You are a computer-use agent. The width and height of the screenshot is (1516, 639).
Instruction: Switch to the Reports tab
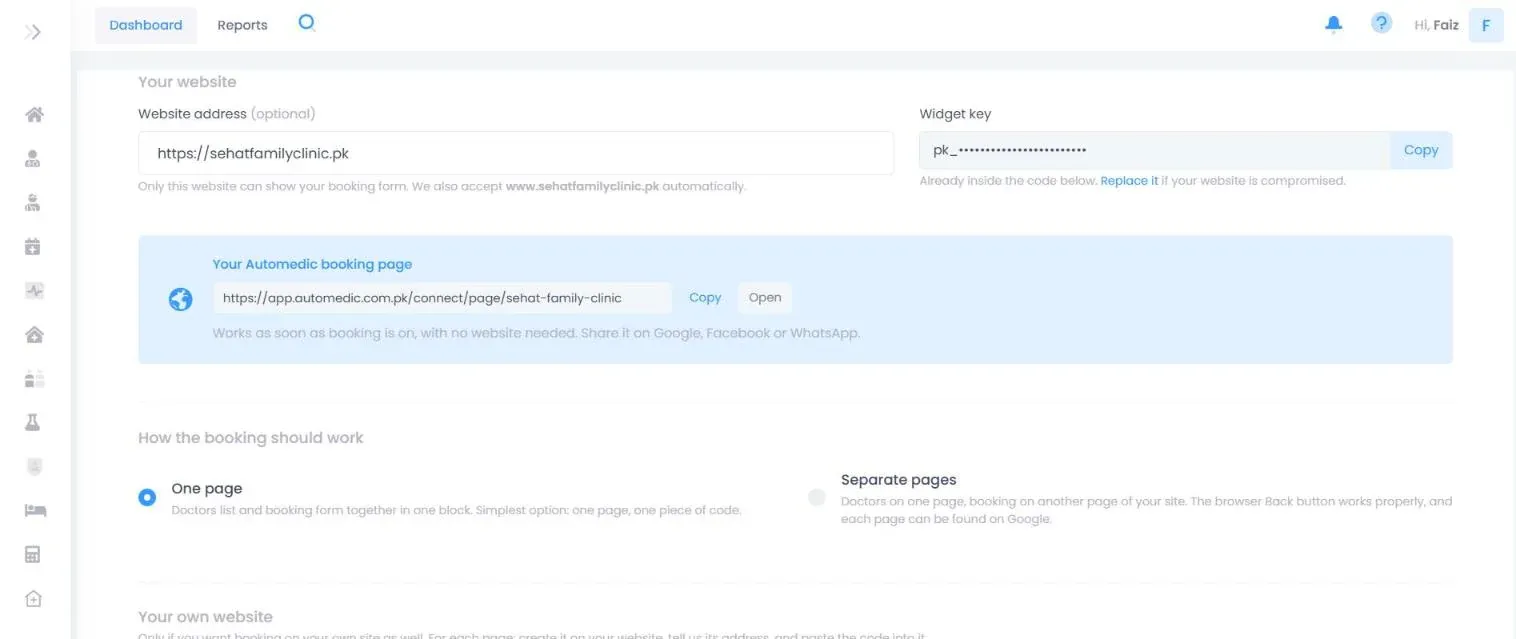click(x=242, y=25)
